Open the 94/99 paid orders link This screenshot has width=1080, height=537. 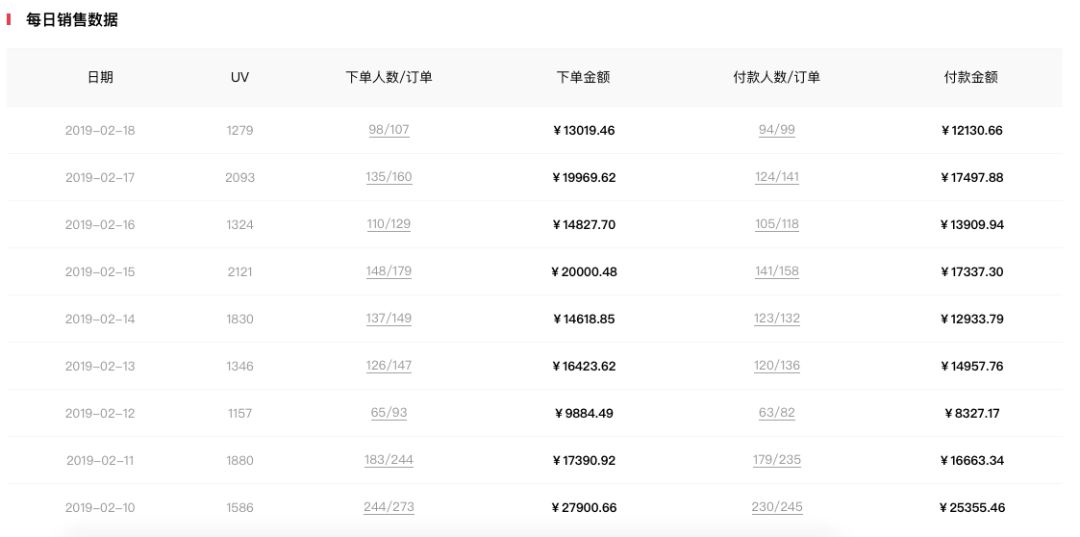(x=777, y=130)
